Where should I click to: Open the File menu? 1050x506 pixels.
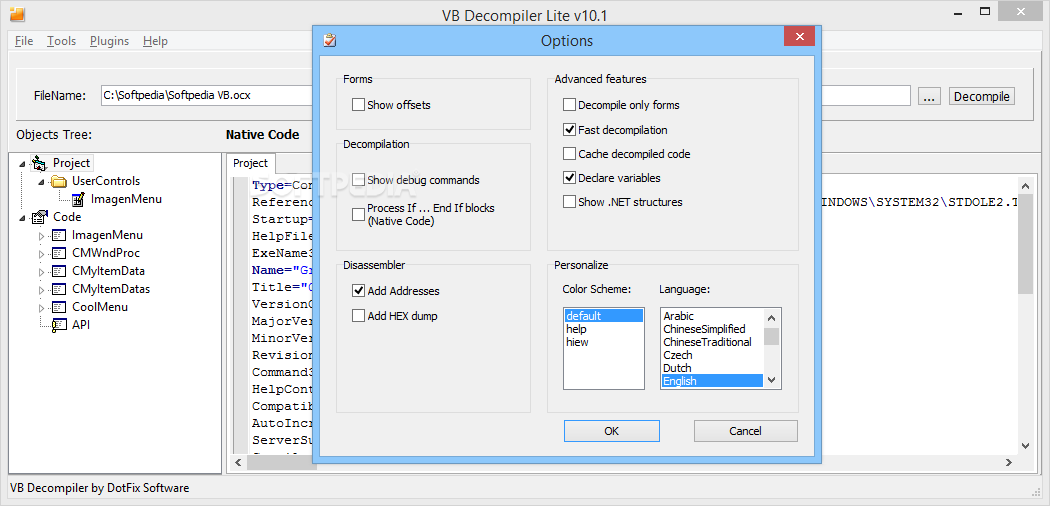[x=24, y=41]
